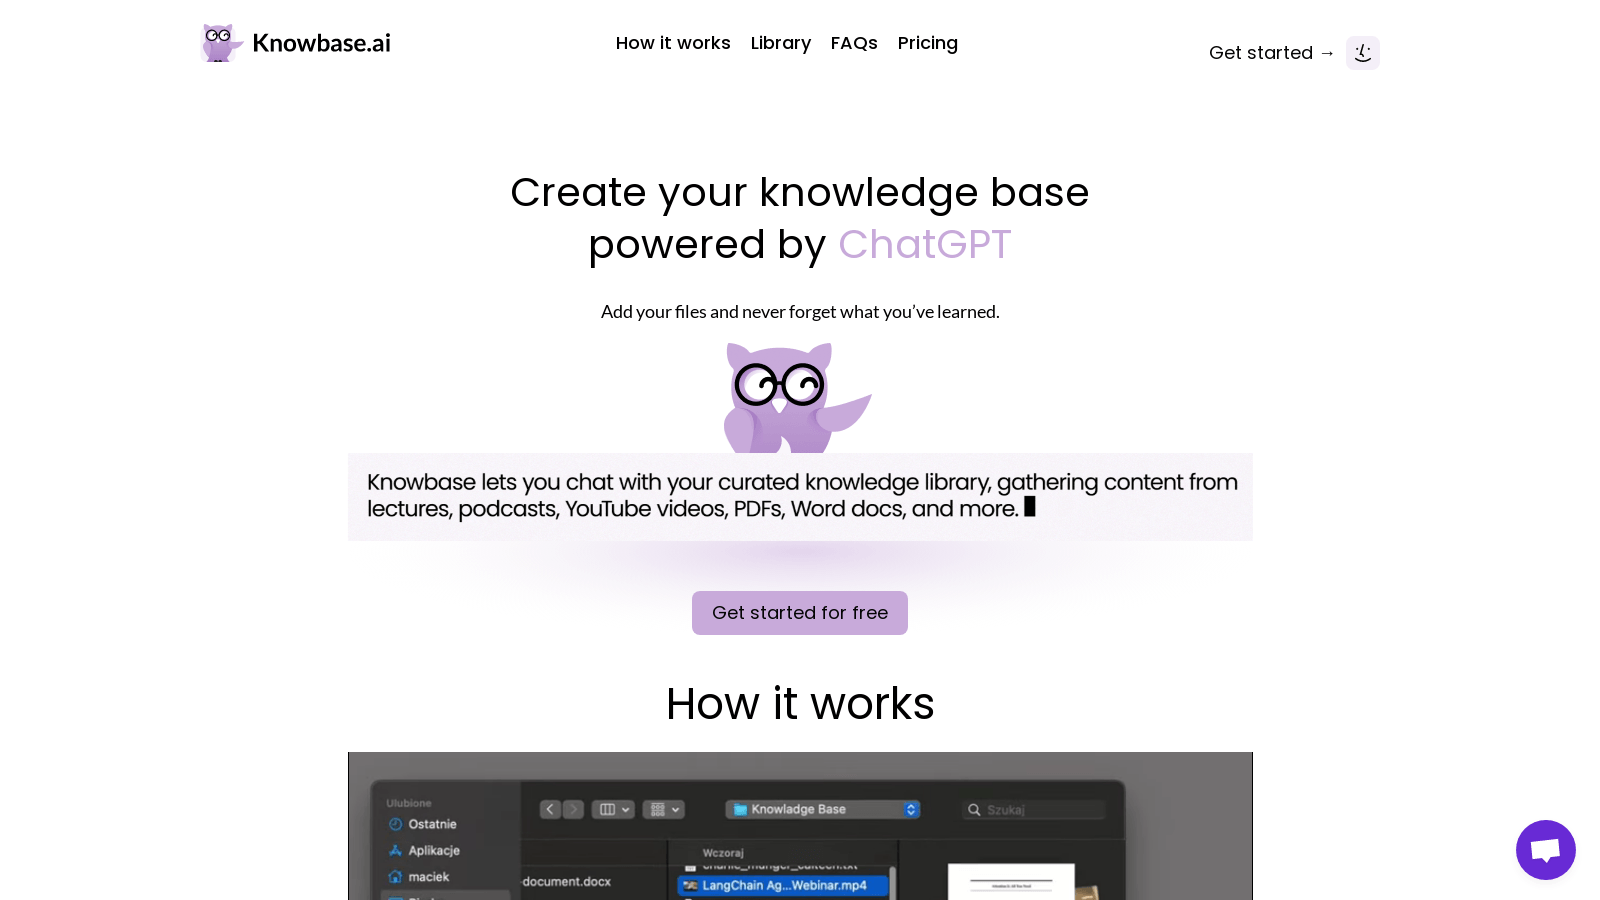Open the chat widget bubble
The height and width of the screenshot is (900, 1600).
click(1546, 850)
